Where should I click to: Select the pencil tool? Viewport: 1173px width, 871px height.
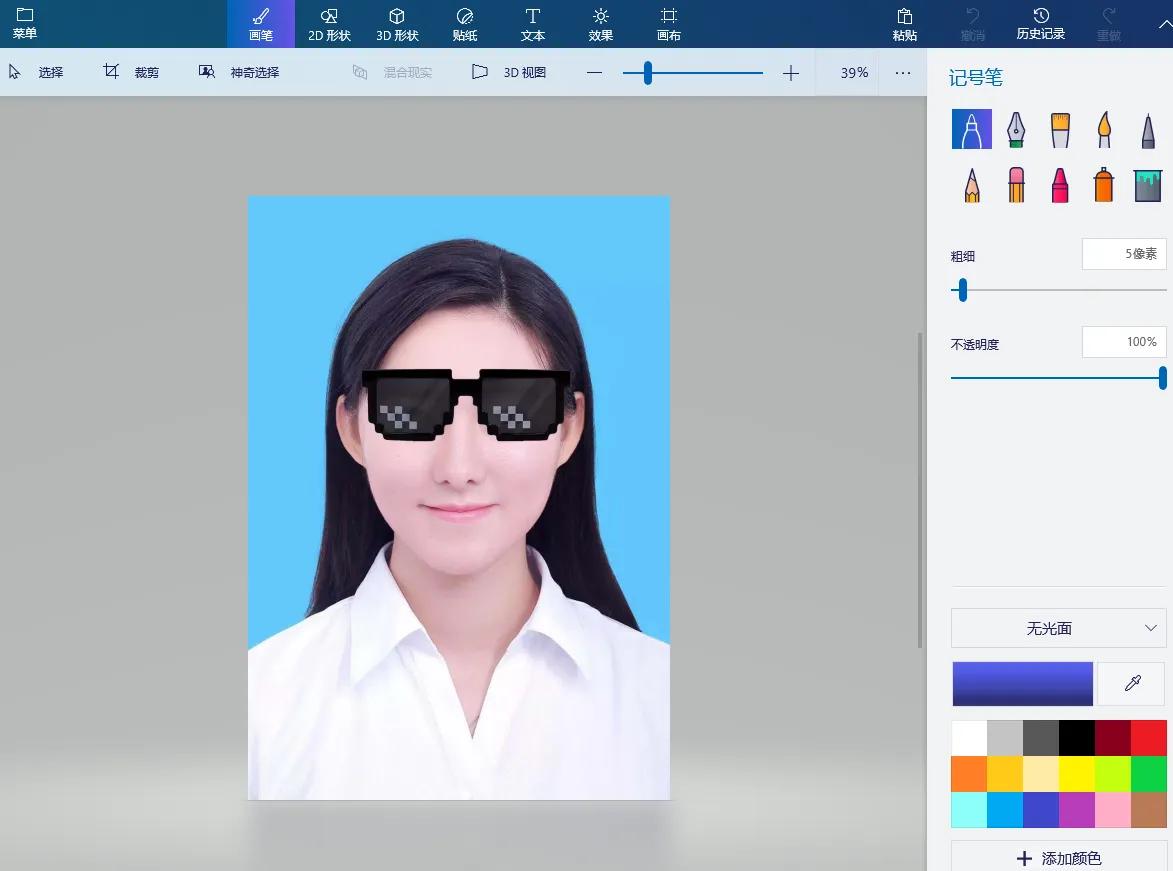(971, 184)
